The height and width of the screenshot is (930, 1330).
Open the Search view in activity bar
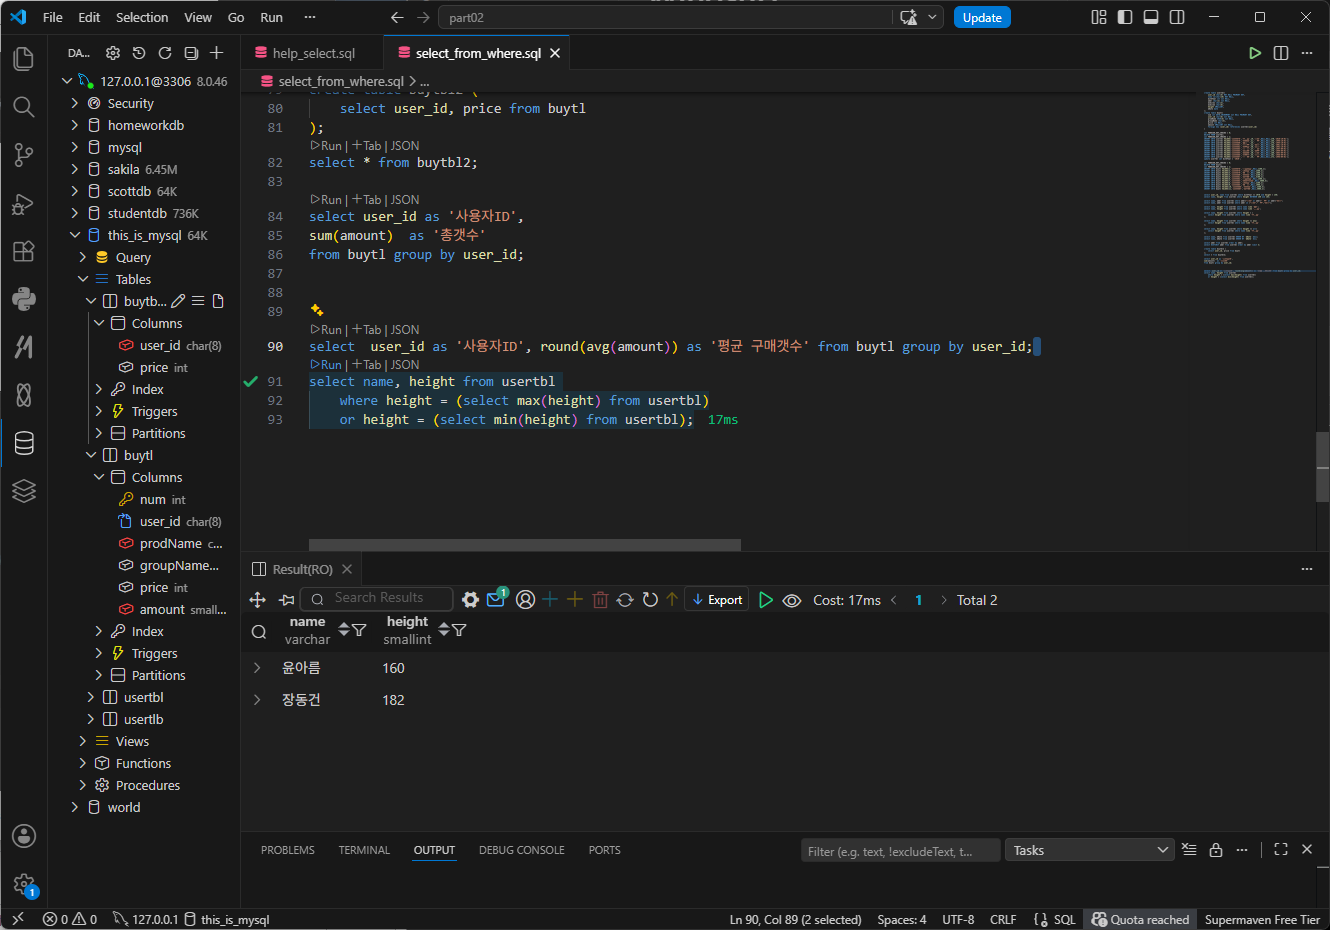point(24,107)
